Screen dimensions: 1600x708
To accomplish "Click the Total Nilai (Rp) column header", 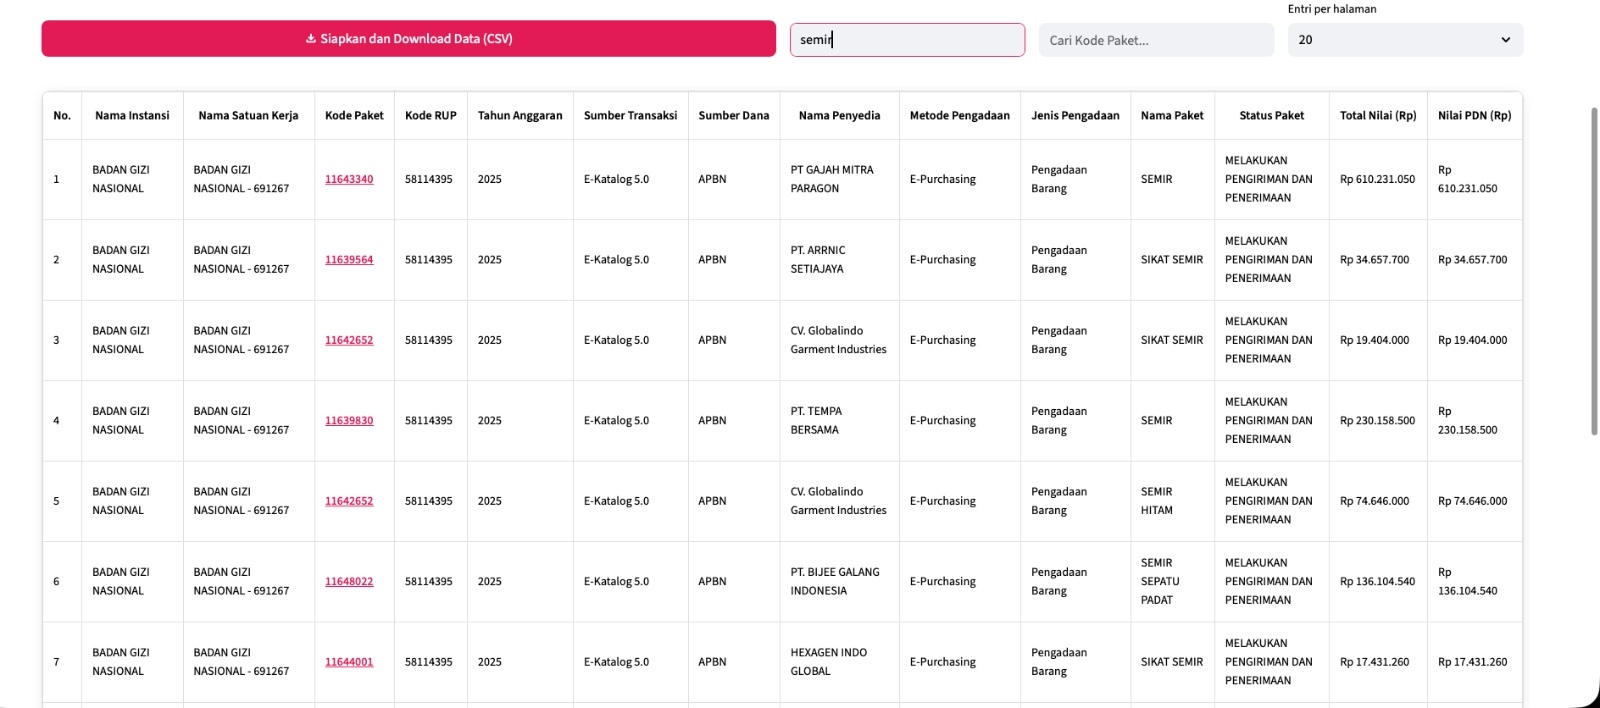I will point(1377,116).
